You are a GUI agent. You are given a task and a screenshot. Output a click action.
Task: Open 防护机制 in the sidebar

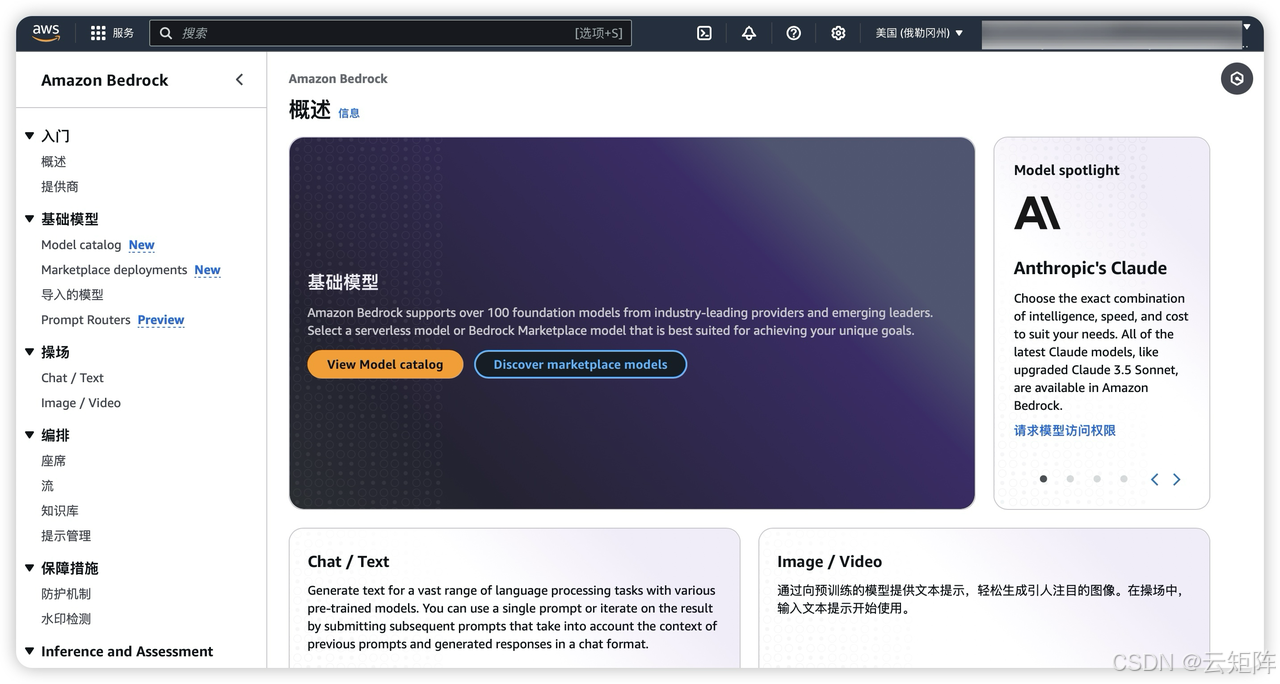tap(66, 594)
